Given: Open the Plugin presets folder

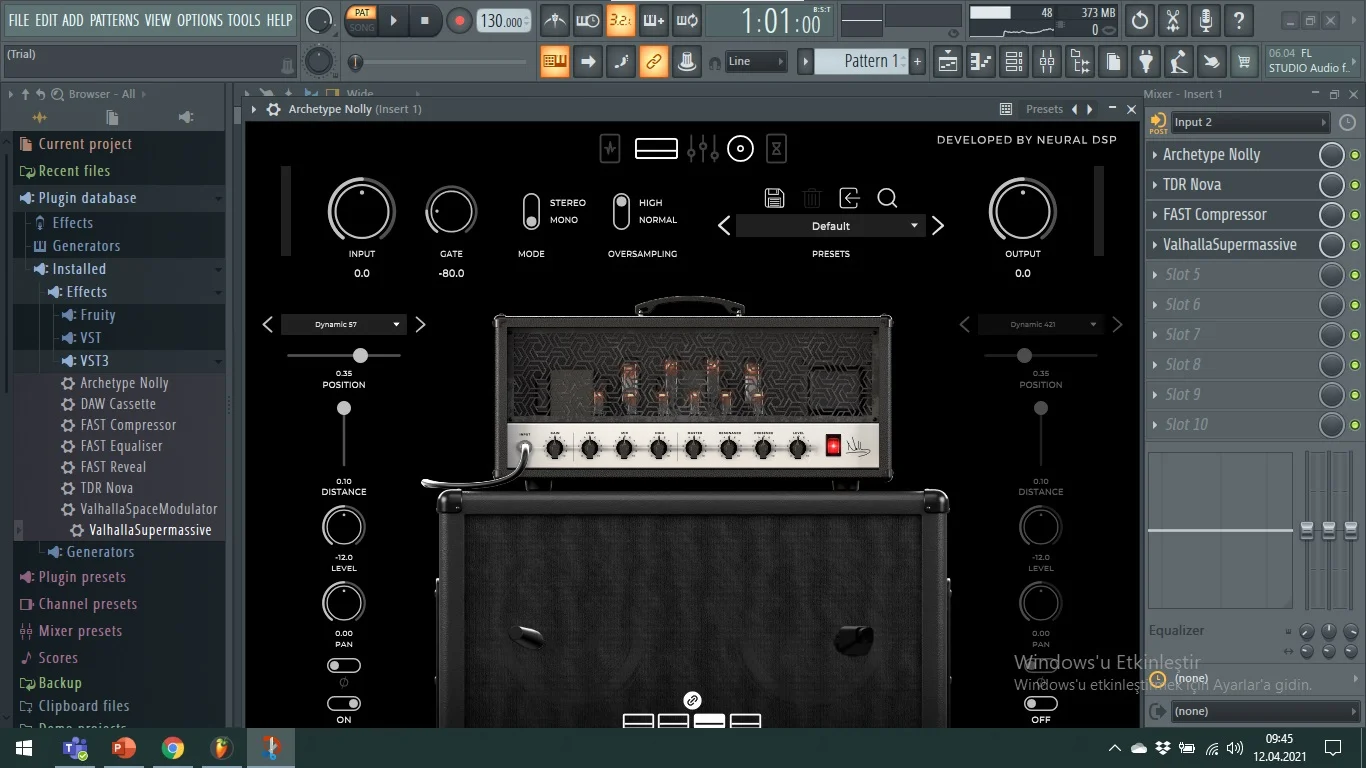Looking at the screenshot, I should 82,577.
